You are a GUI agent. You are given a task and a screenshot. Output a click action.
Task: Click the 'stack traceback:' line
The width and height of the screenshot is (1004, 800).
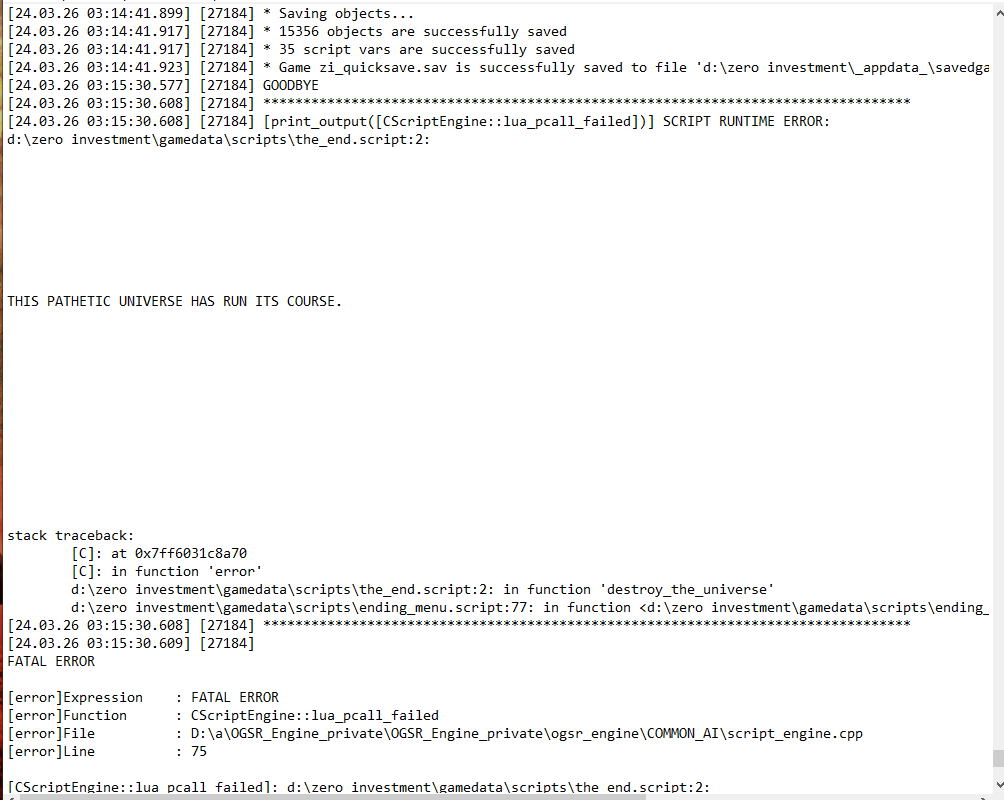click(x=71, y=535)
